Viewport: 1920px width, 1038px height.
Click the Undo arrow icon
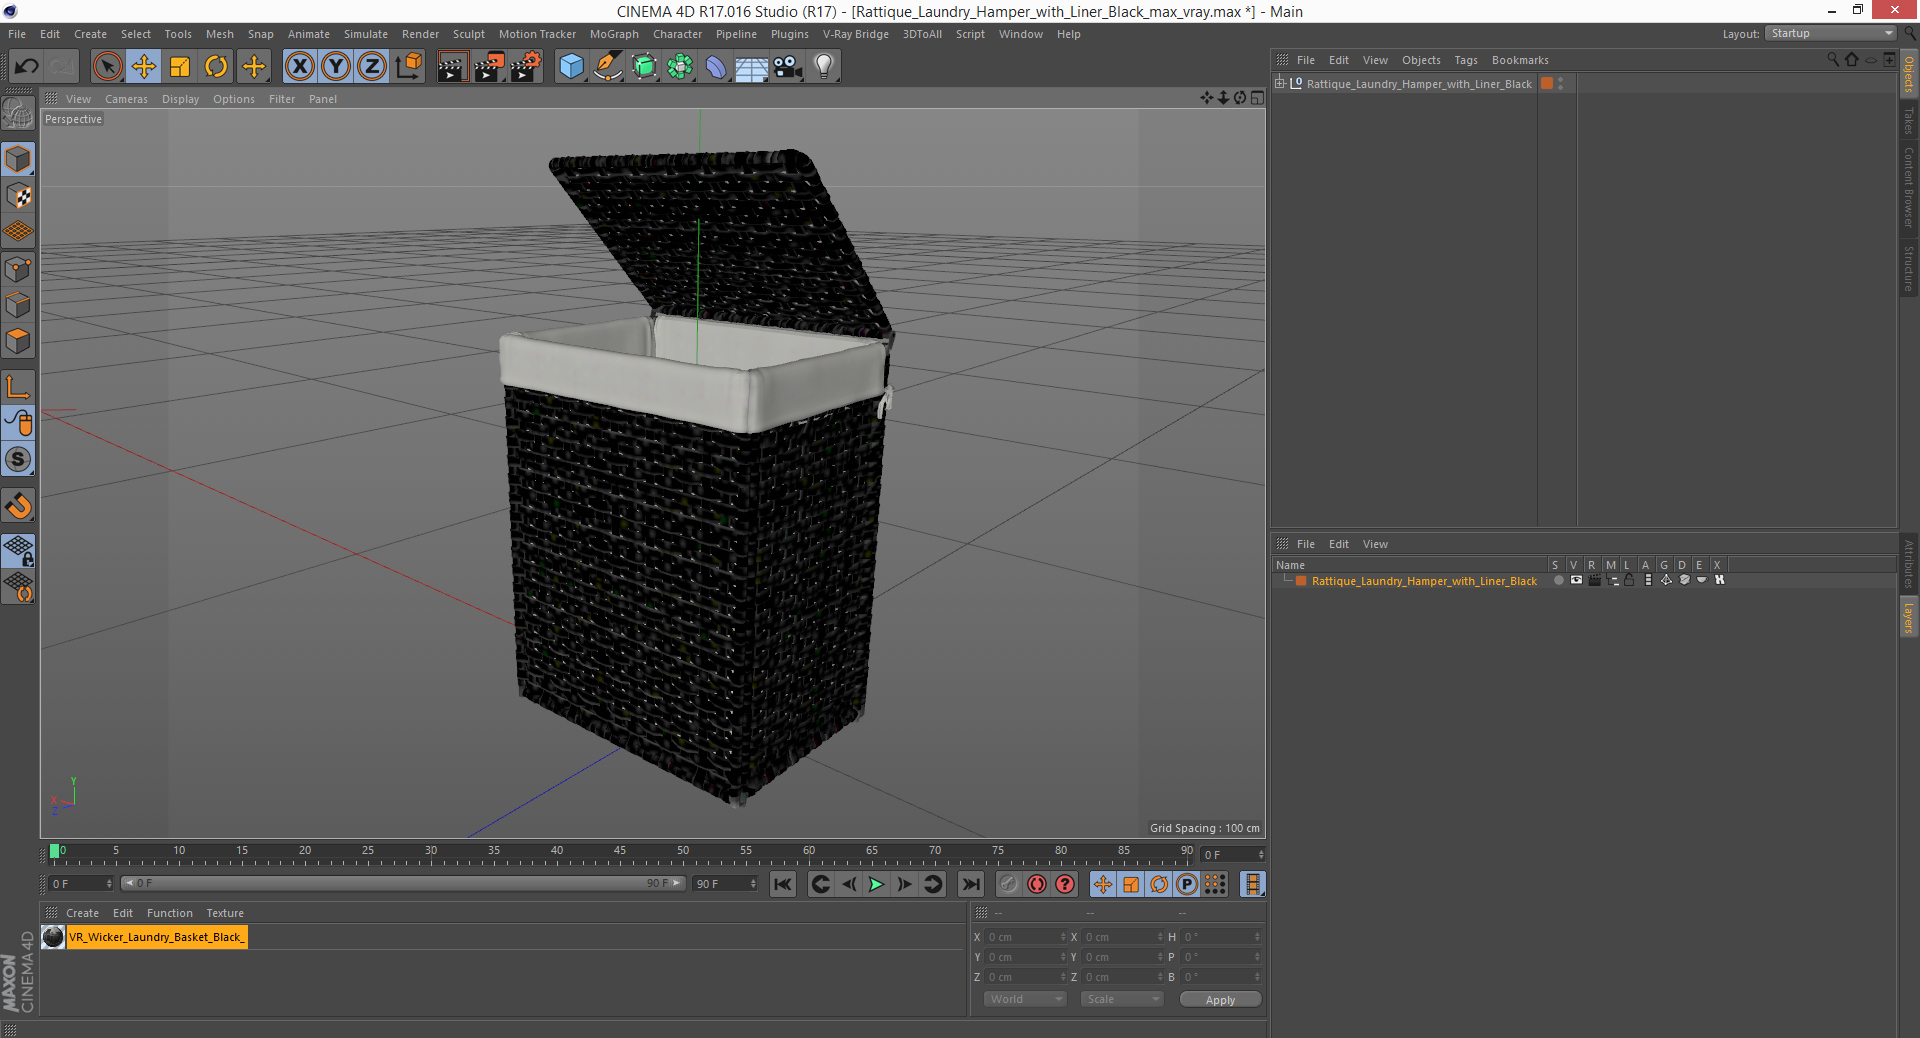click(x=27, y=67)
